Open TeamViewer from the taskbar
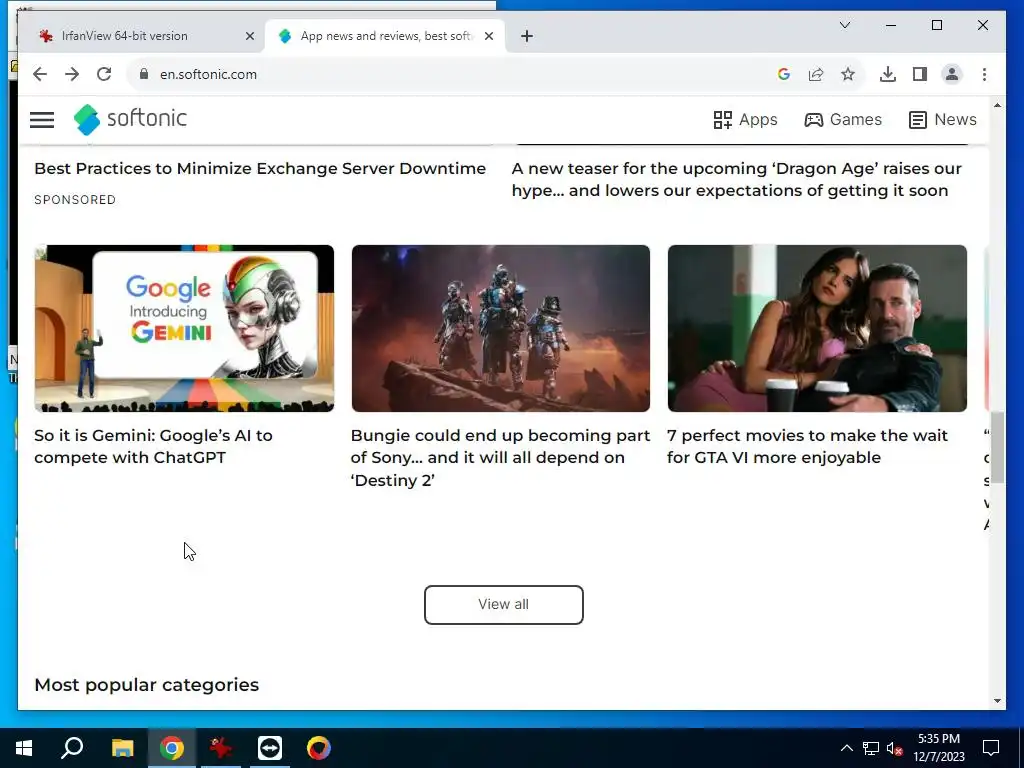Viewport: 1024px width, 768px height. coord(270,748)
